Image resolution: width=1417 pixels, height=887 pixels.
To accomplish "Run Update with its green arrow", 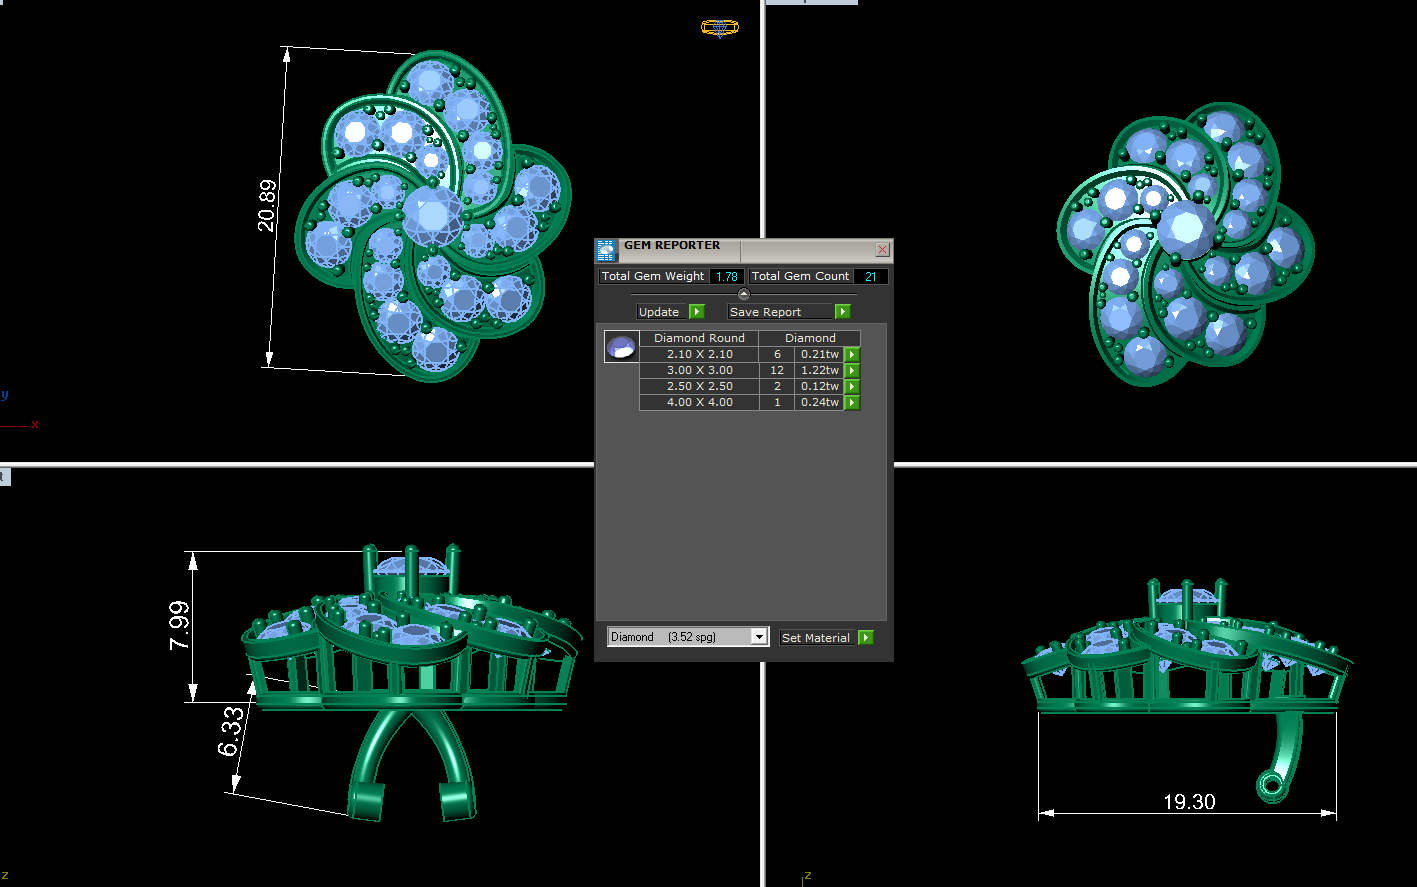I will coord(697,312).
